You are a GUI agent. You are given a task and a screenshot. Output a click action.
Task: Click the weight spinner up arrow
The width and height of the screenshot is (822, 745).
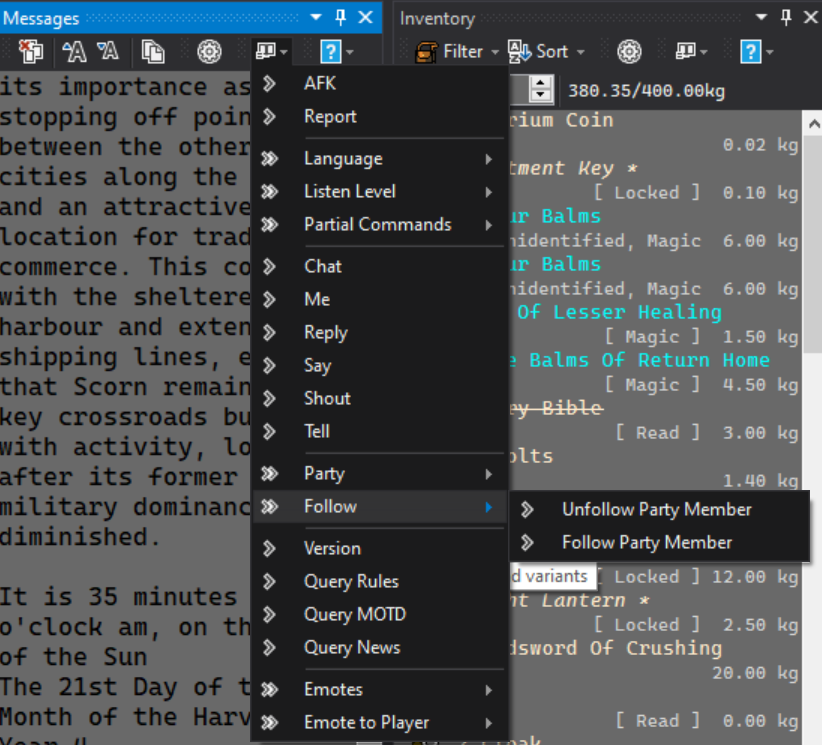click(x=541, y=83)
